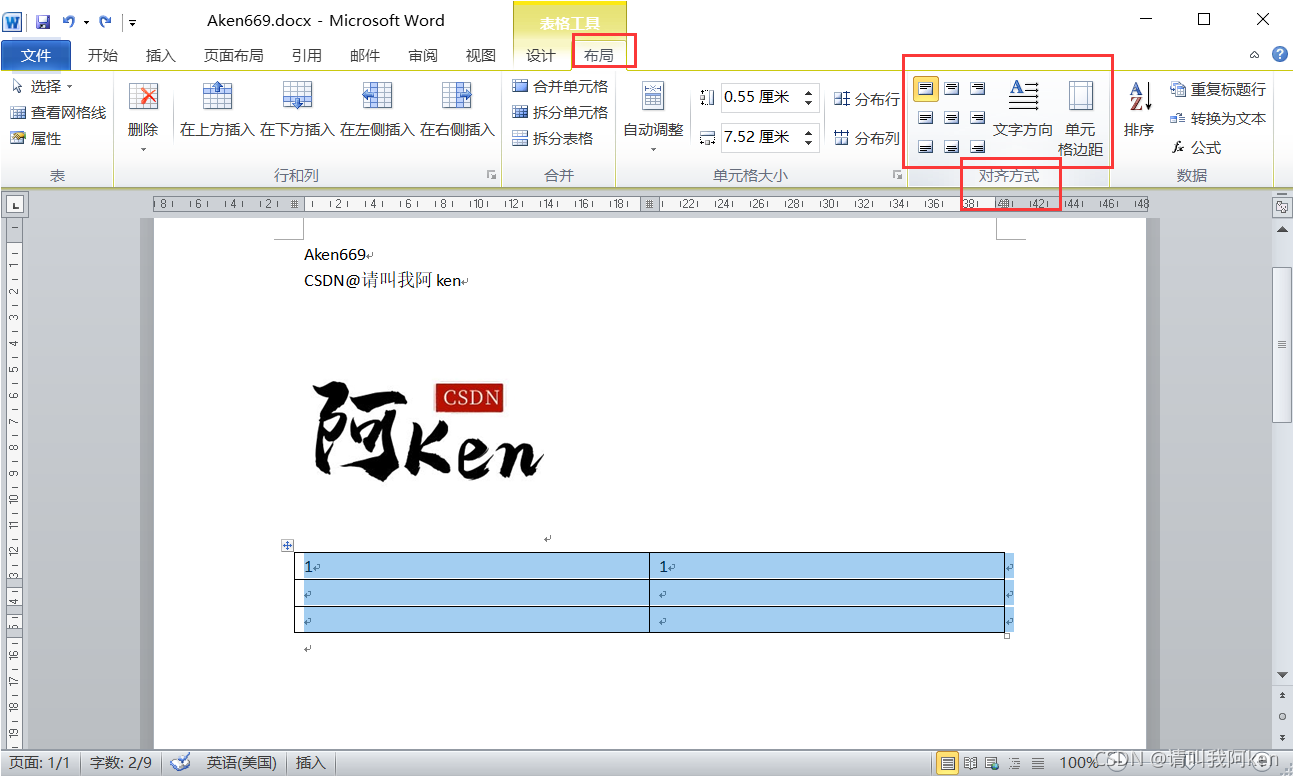Open table 属性 properties
The height and width of the screenshot is (777, 1294).
tap(36, 139)
